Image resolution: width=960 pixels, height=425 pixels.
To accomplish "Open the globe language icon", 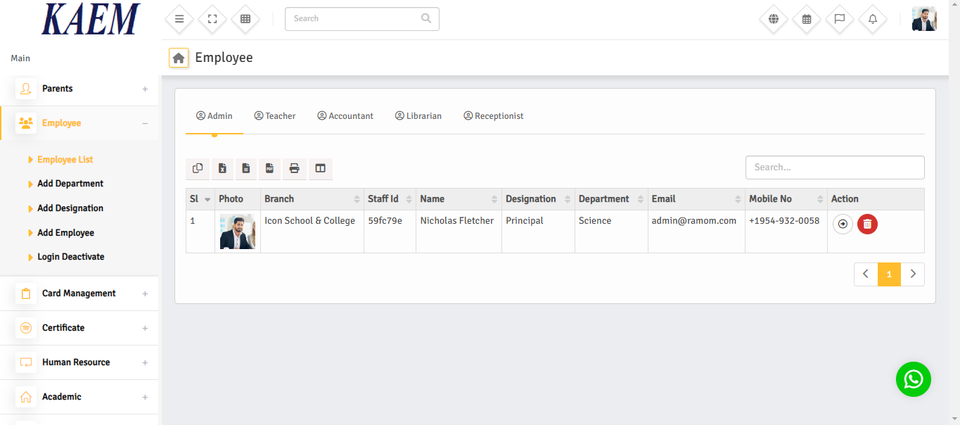I will coord(773,19).
